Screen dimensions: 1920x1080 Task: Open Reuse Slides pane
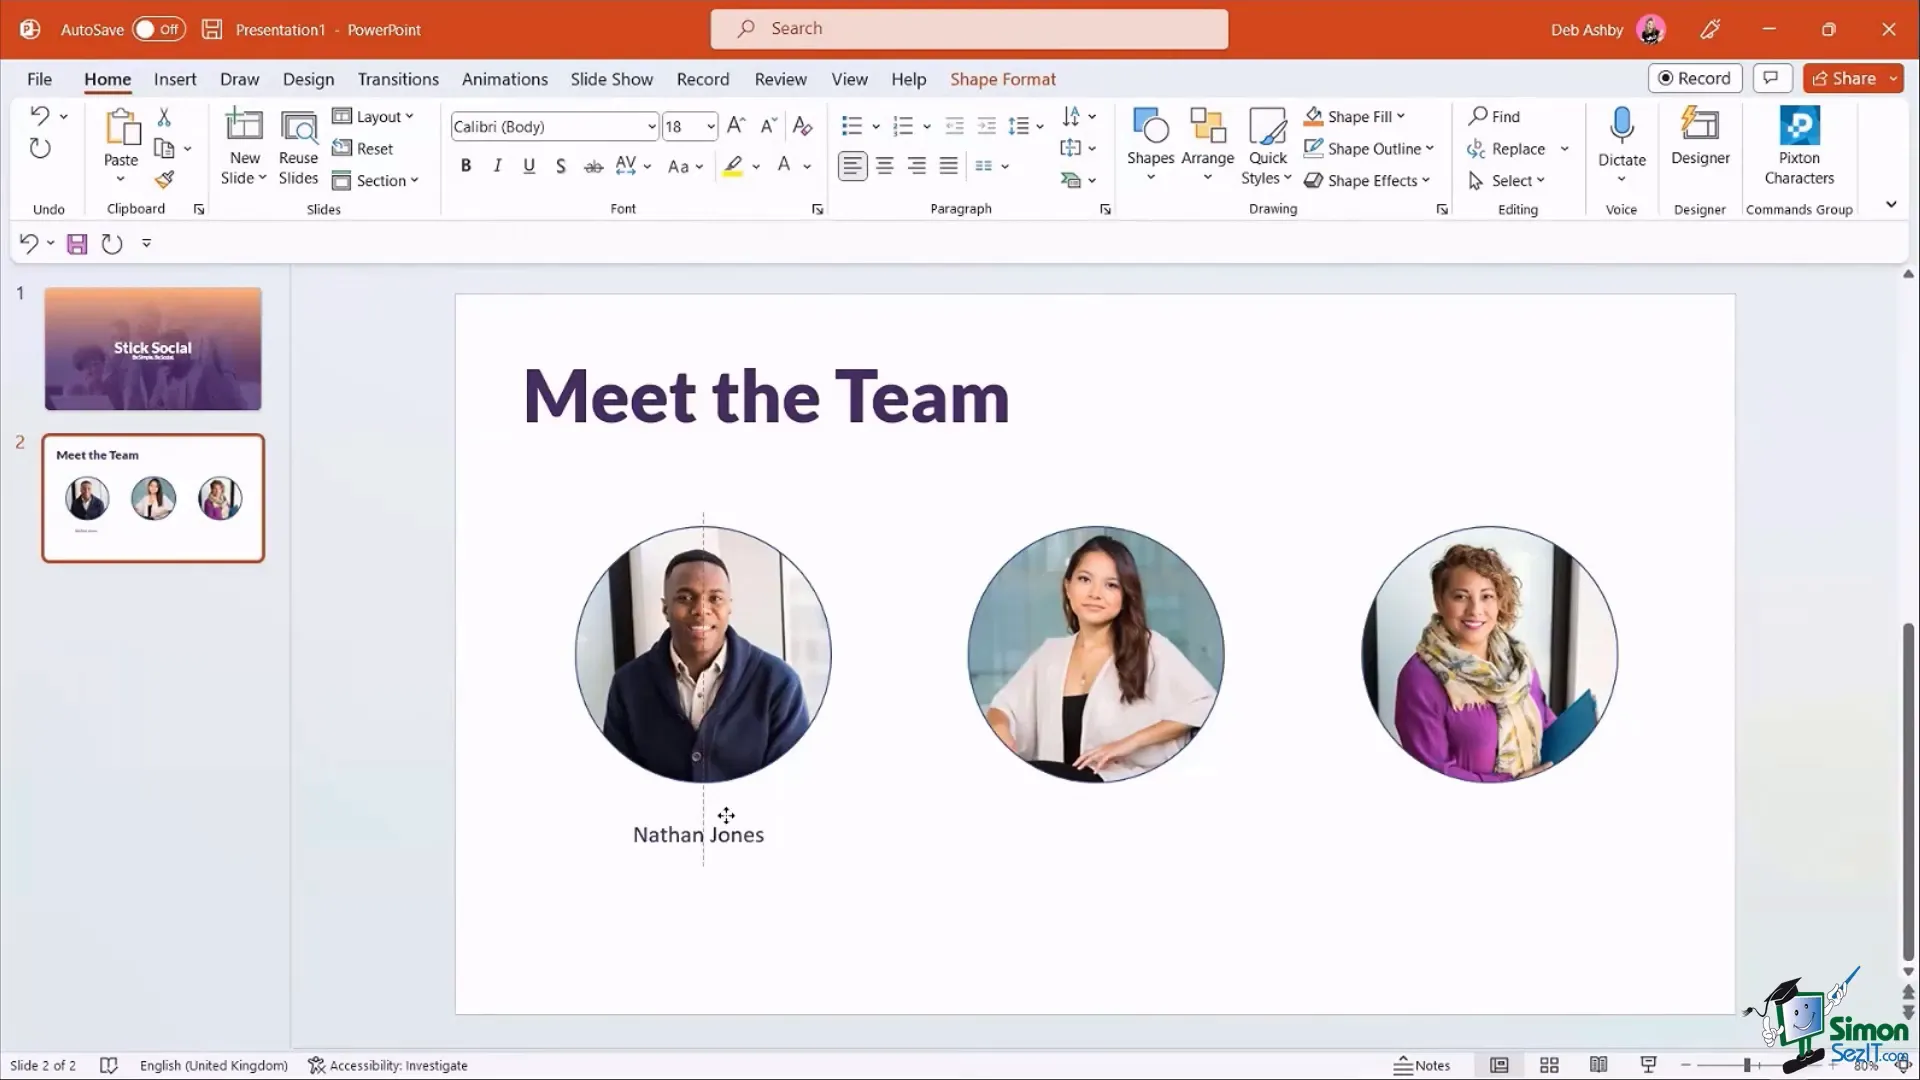(x=298, y=147)
